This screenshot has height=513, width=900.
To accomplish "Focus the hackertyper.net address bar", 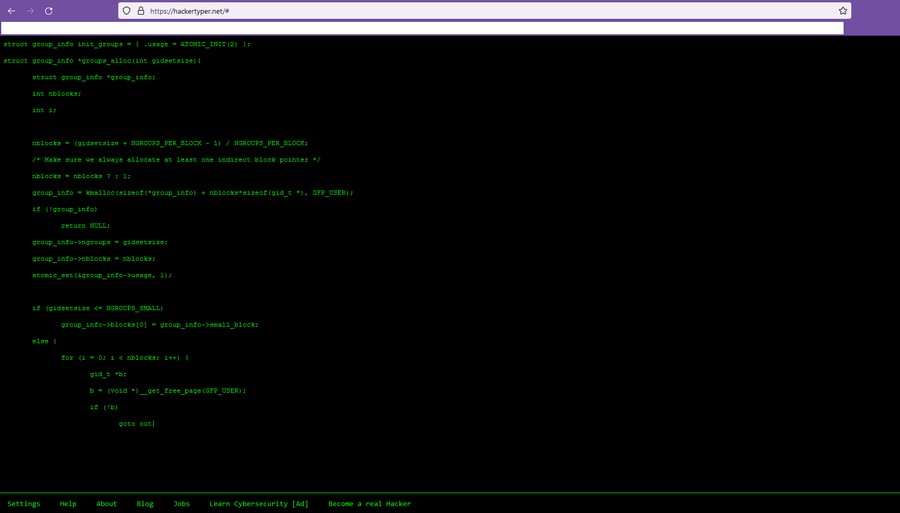I will click(400, 10).
